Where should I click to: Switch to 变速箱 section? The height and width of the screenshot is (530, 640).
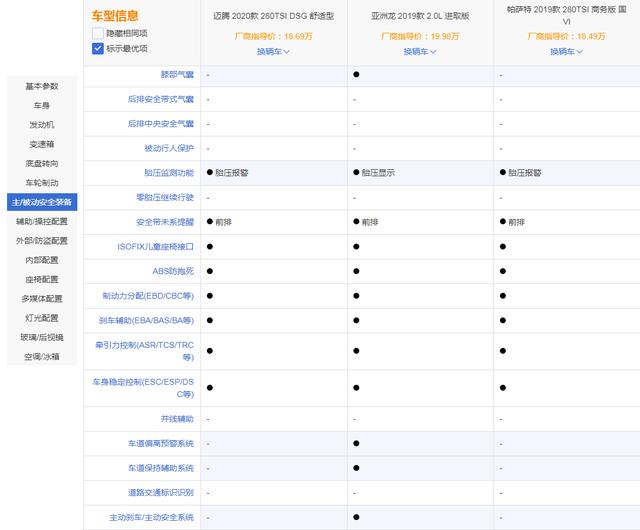click(x=42, y=144)
